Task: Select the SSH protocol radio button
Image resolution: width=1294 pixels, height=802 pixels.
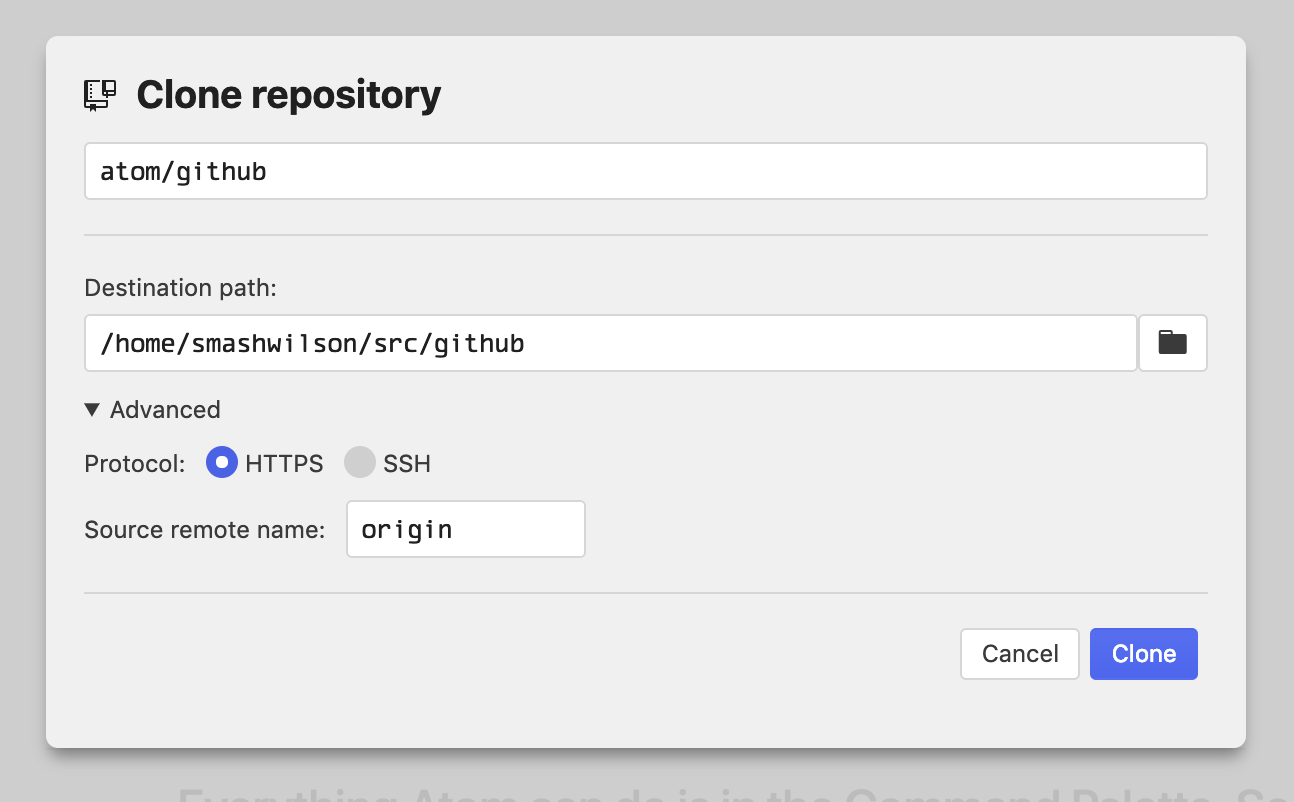Action: (359, 462)
